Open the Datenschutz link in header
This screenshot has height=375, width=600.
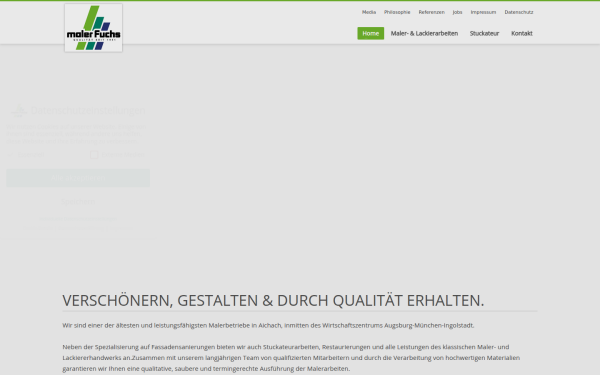[x=518, y=12]
